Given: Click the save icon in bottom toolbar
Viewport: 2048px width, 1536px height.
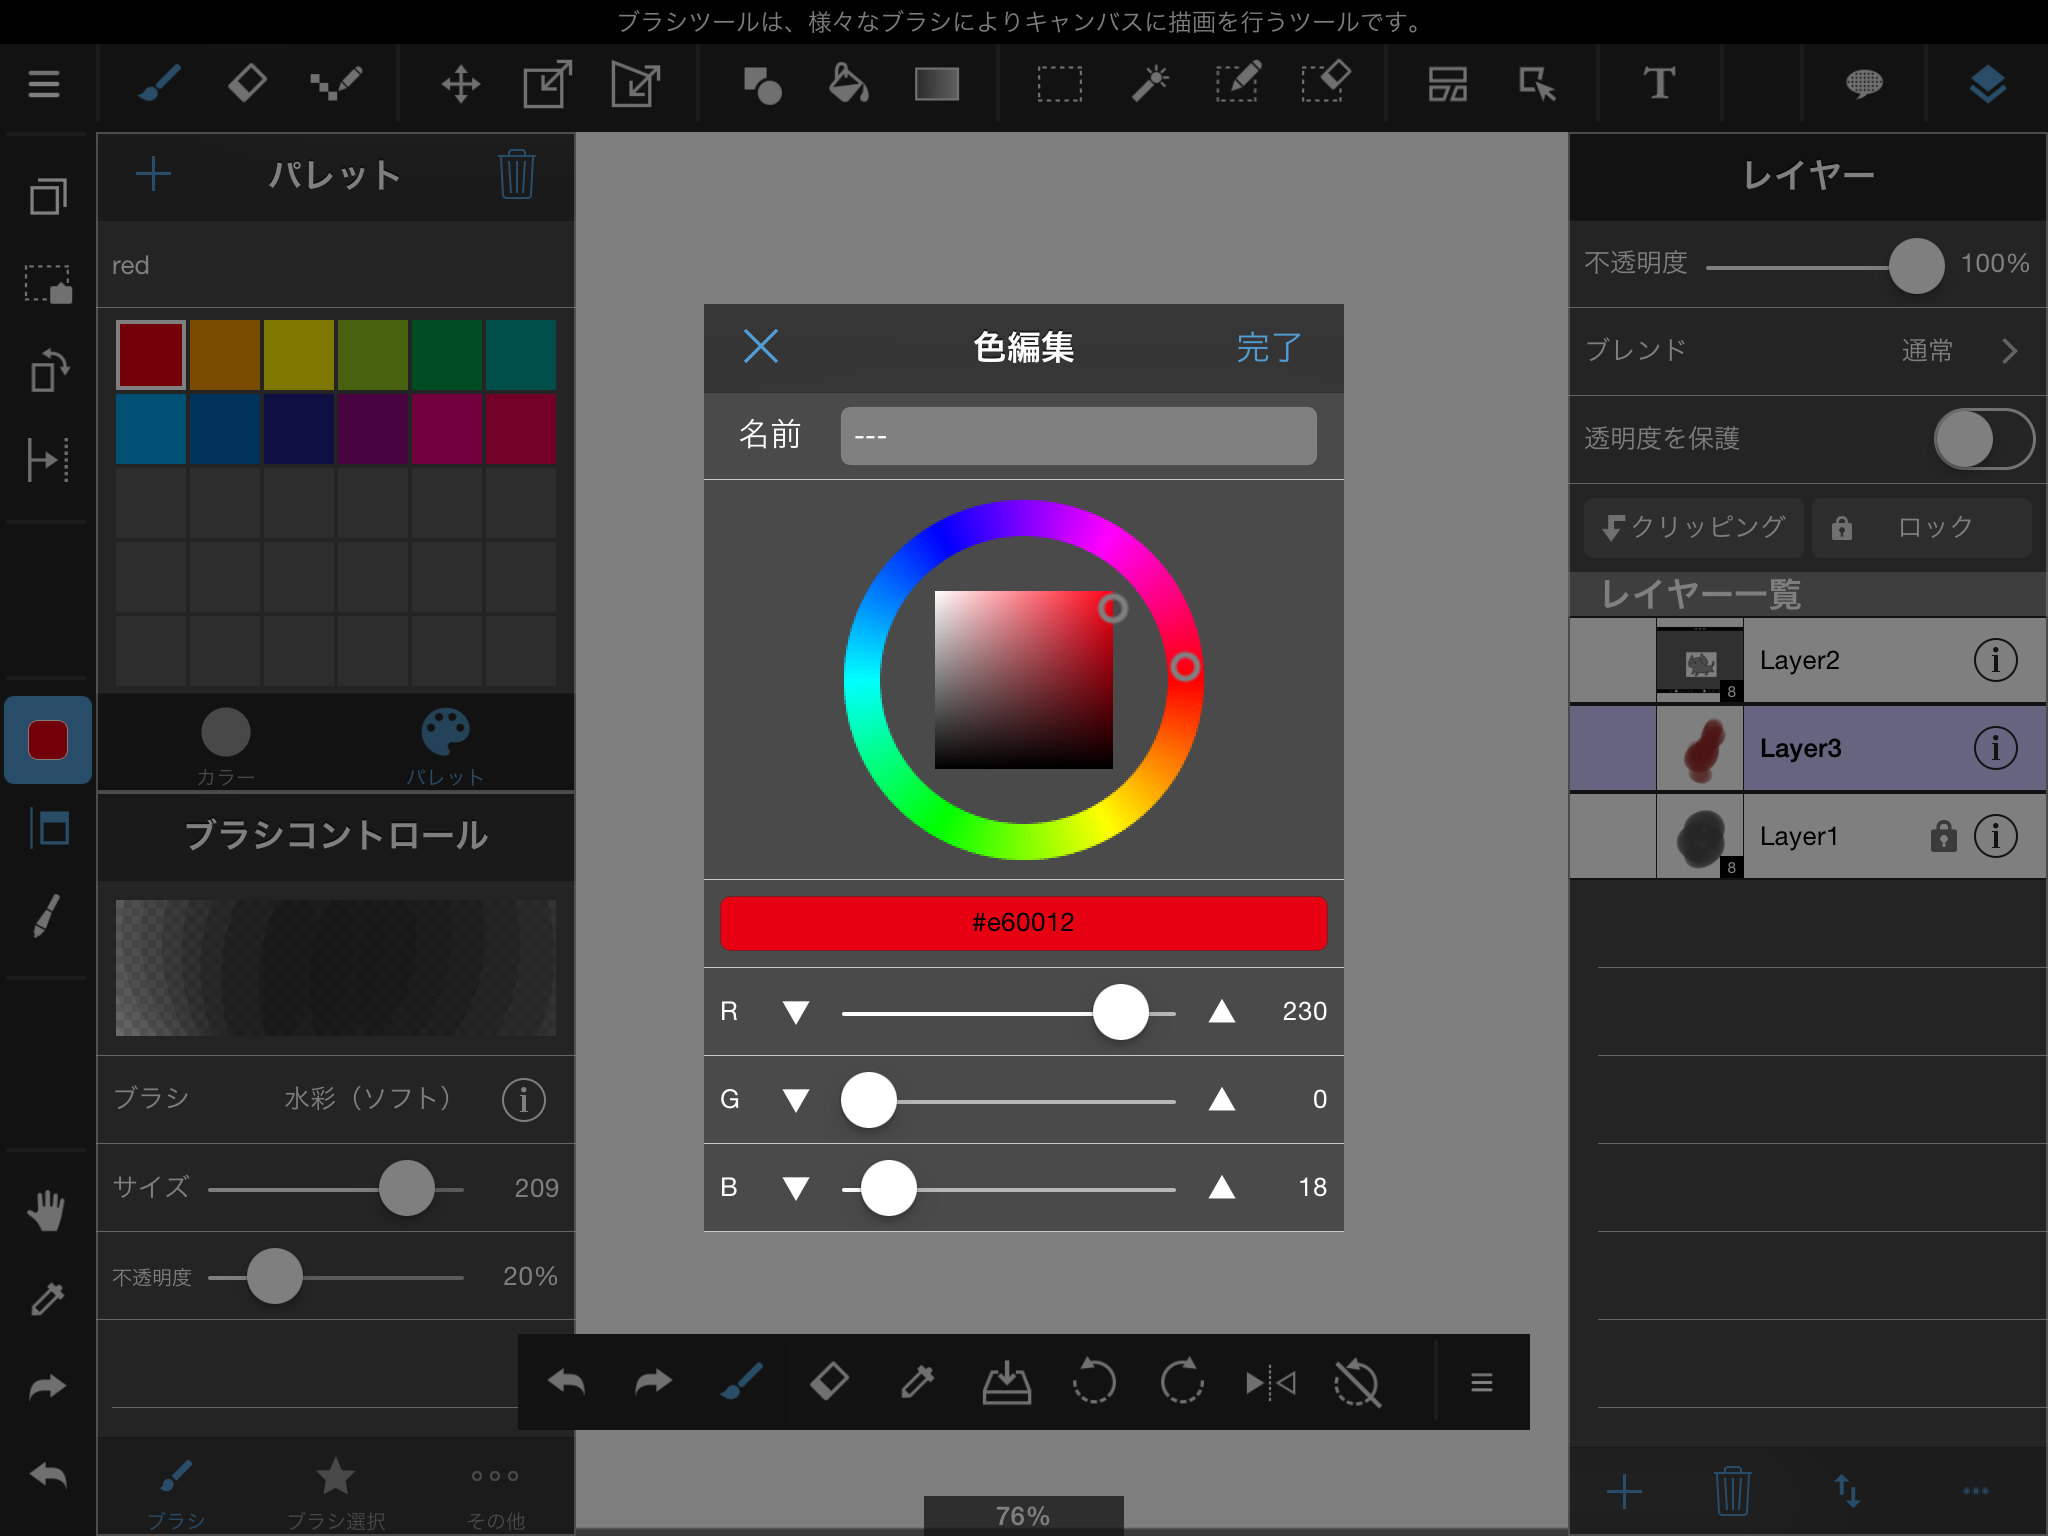Looking at the screenshot, I should [x=1006, y=1382].
